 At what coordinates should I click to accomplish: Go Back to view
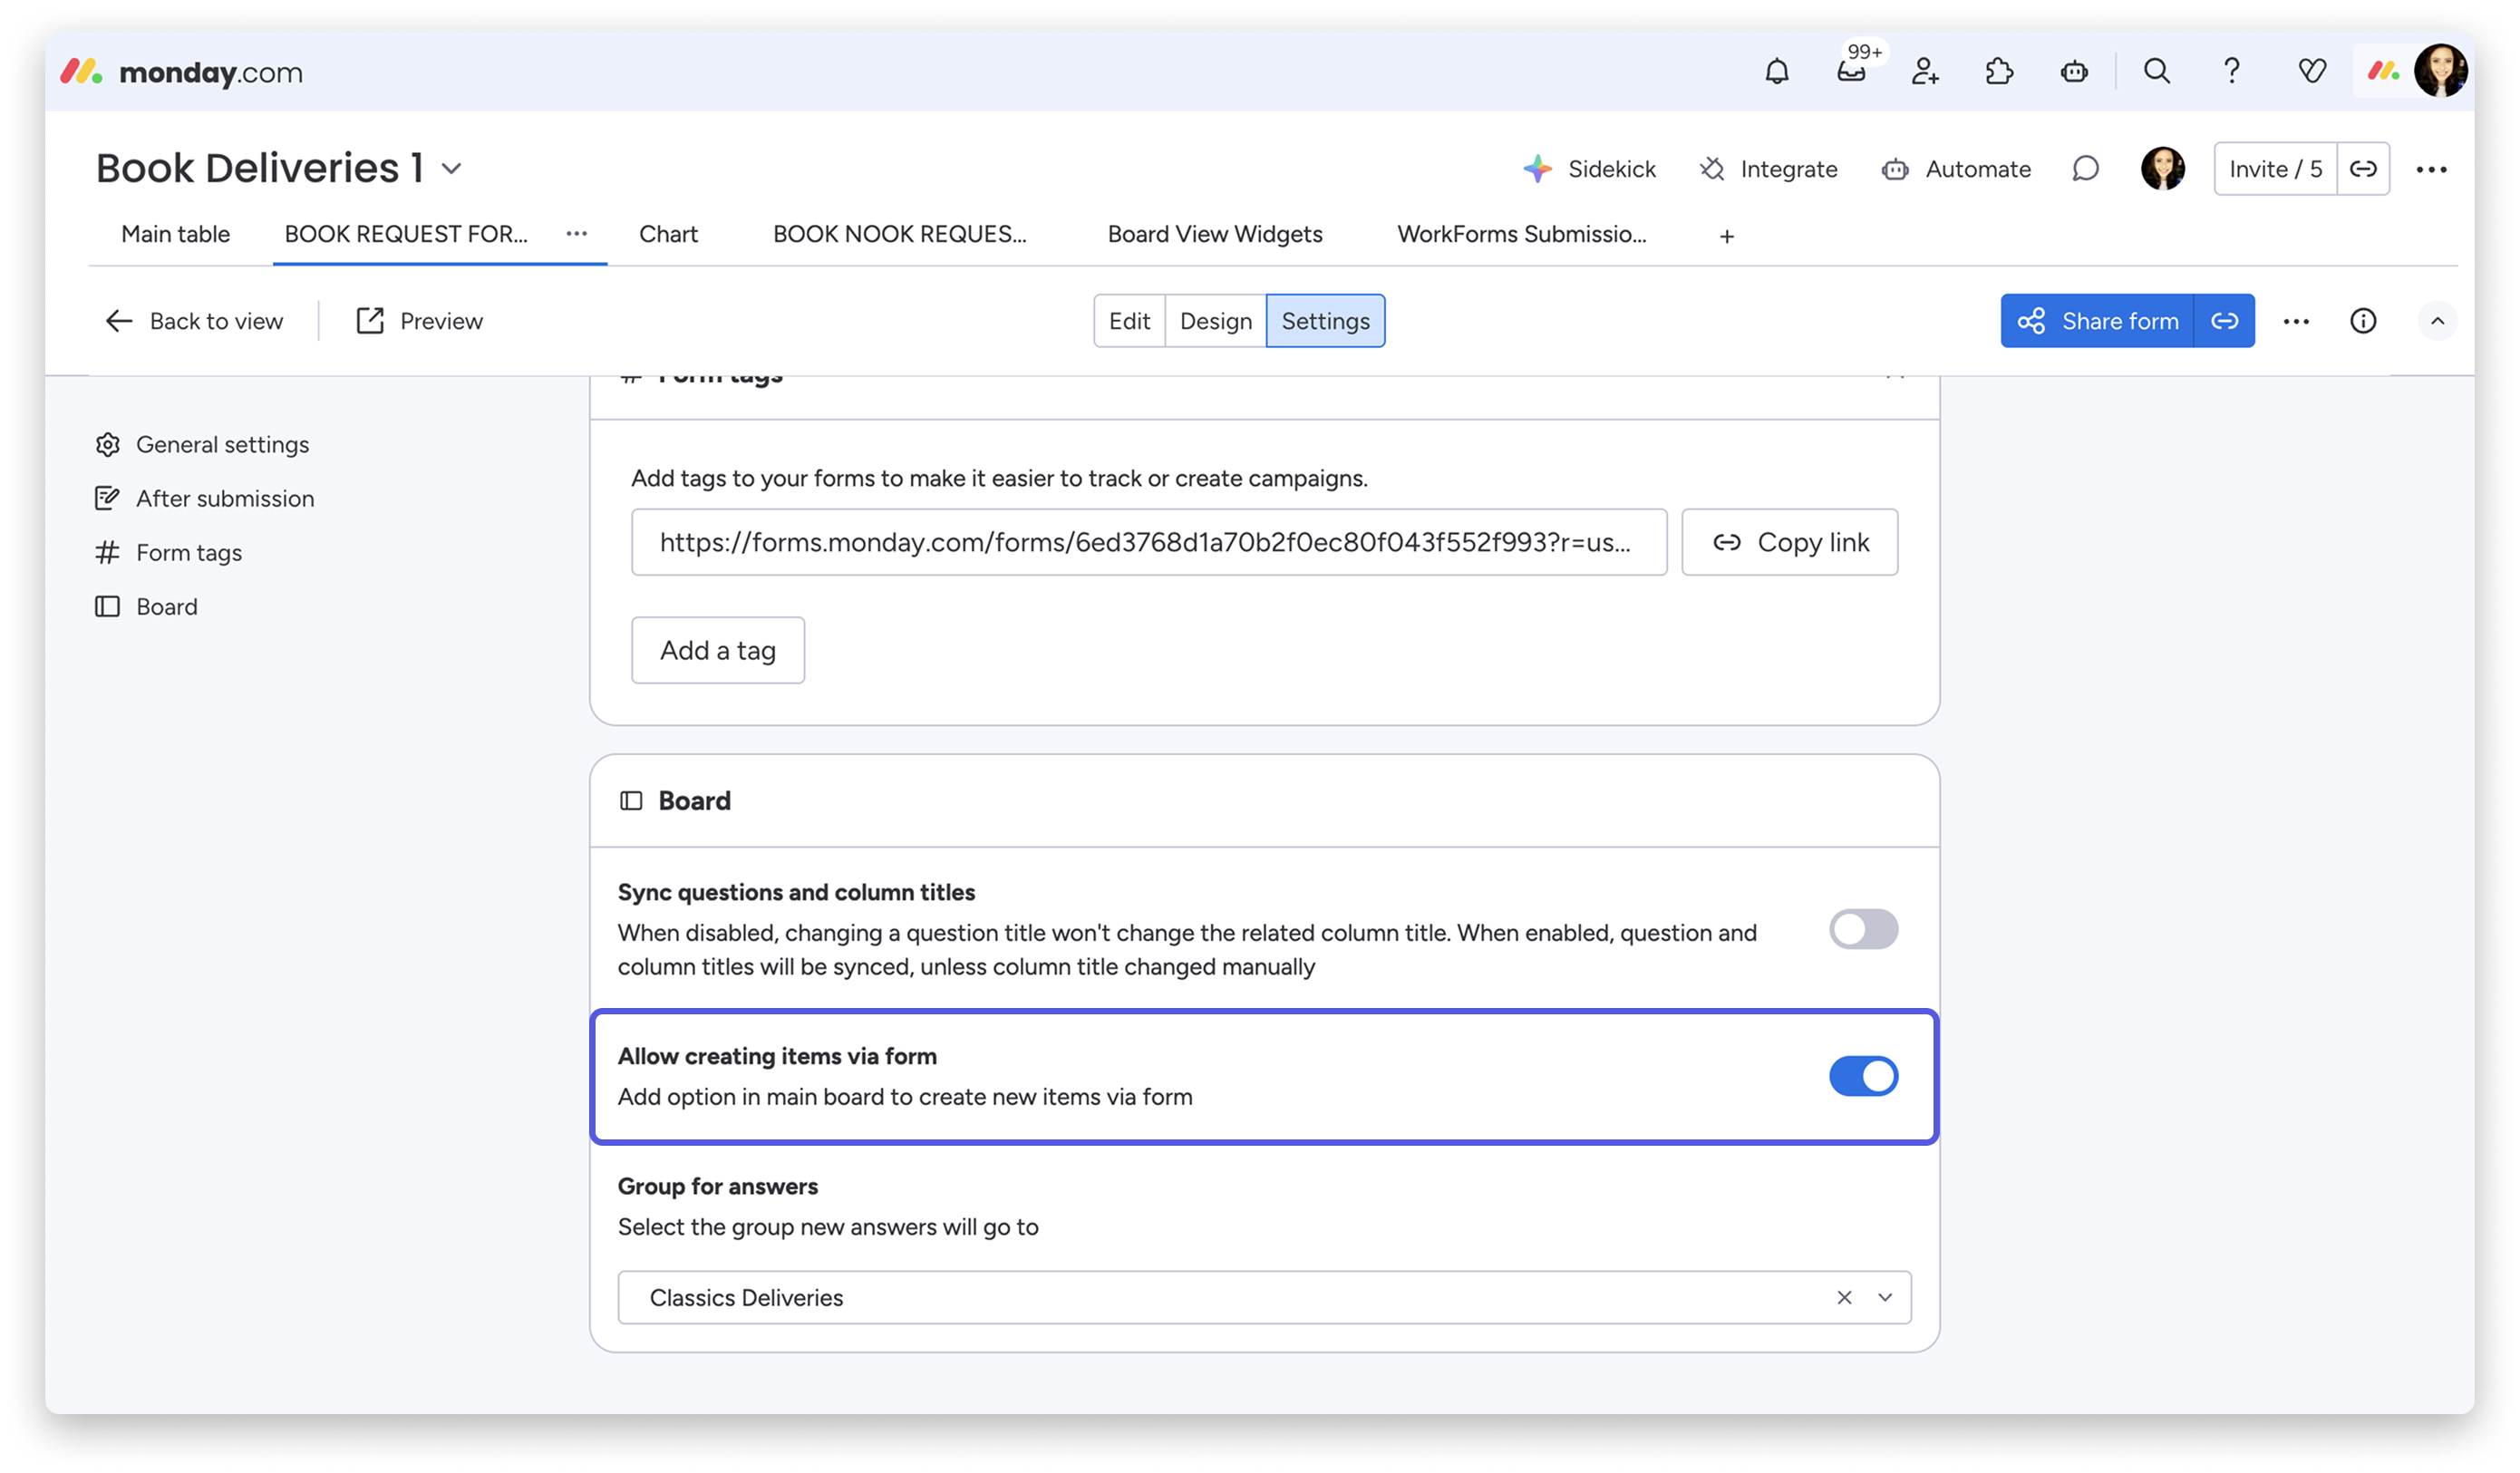tap(194, 321)
